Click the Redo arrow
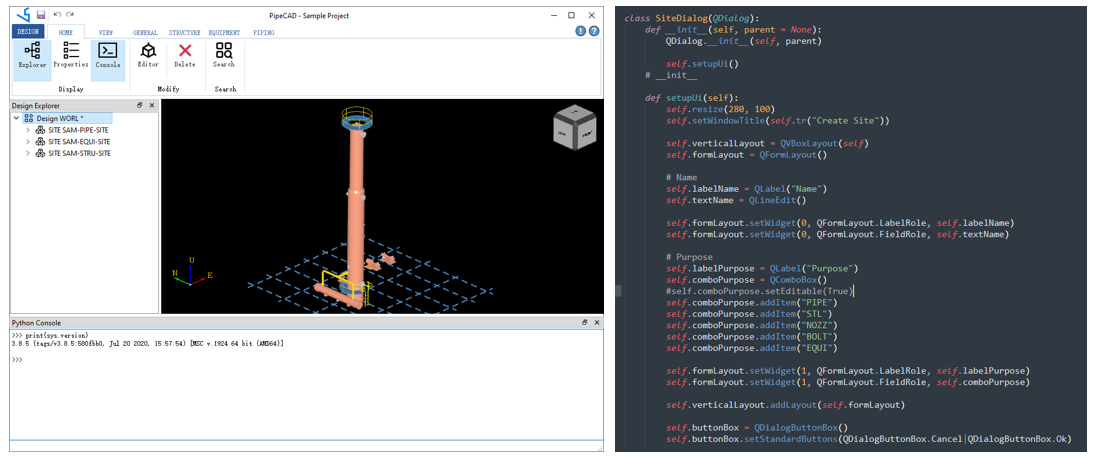Image resolution: width=1102 pixels, height=457 pixels. point(69,15)
